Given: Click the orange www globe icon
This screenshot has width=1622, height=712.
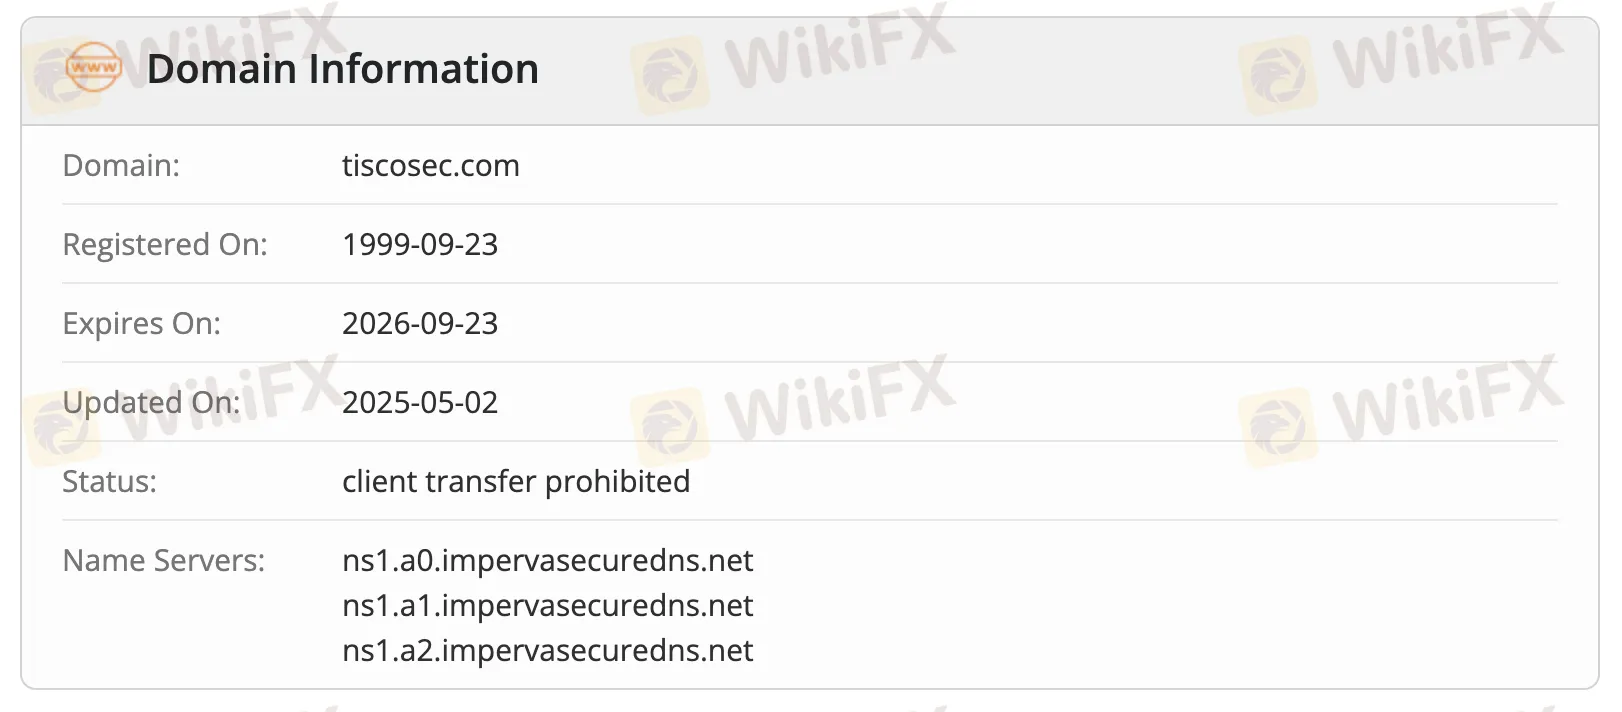Looking at the screenshot, I should (93, 68).
